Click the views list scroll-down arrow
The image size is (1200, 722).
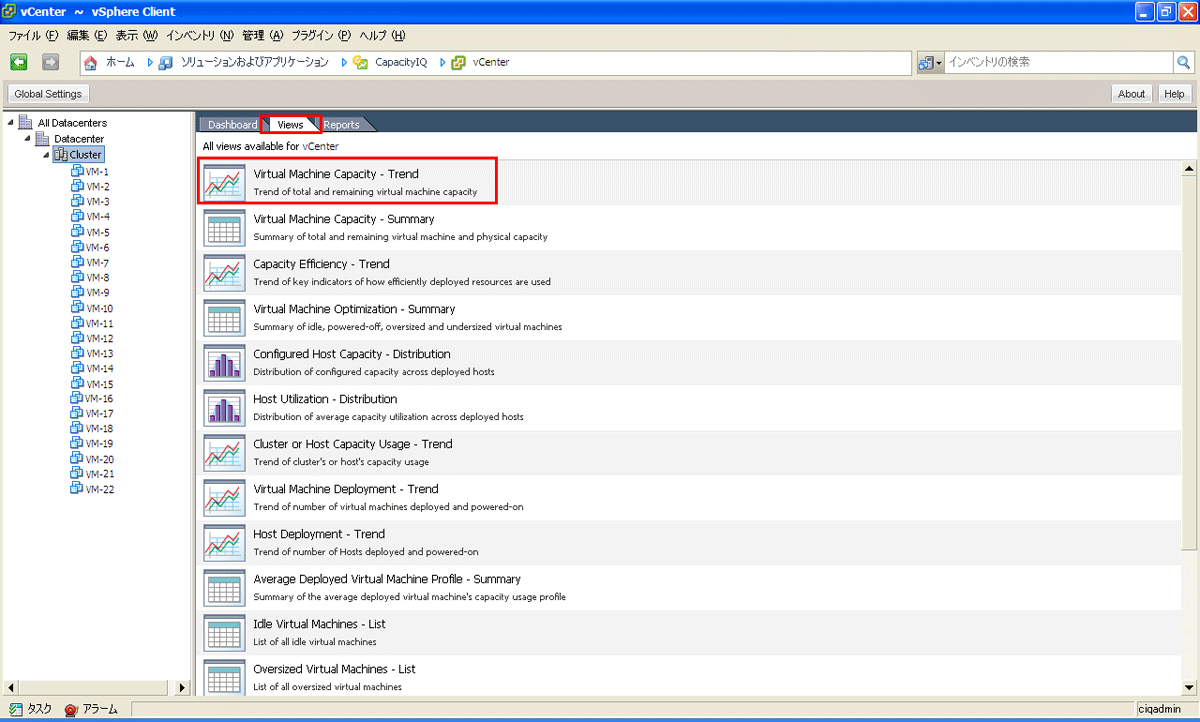1189,687
